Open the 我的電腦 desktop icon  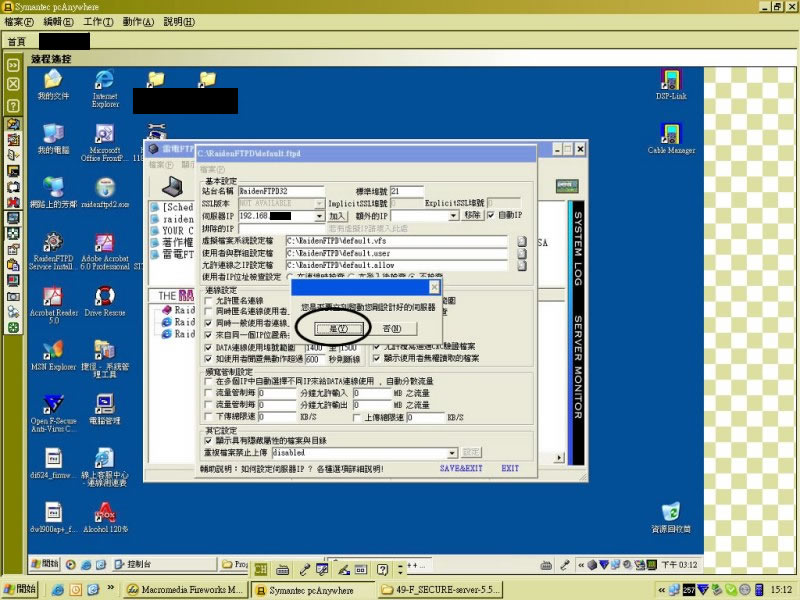tap(53, 139)
